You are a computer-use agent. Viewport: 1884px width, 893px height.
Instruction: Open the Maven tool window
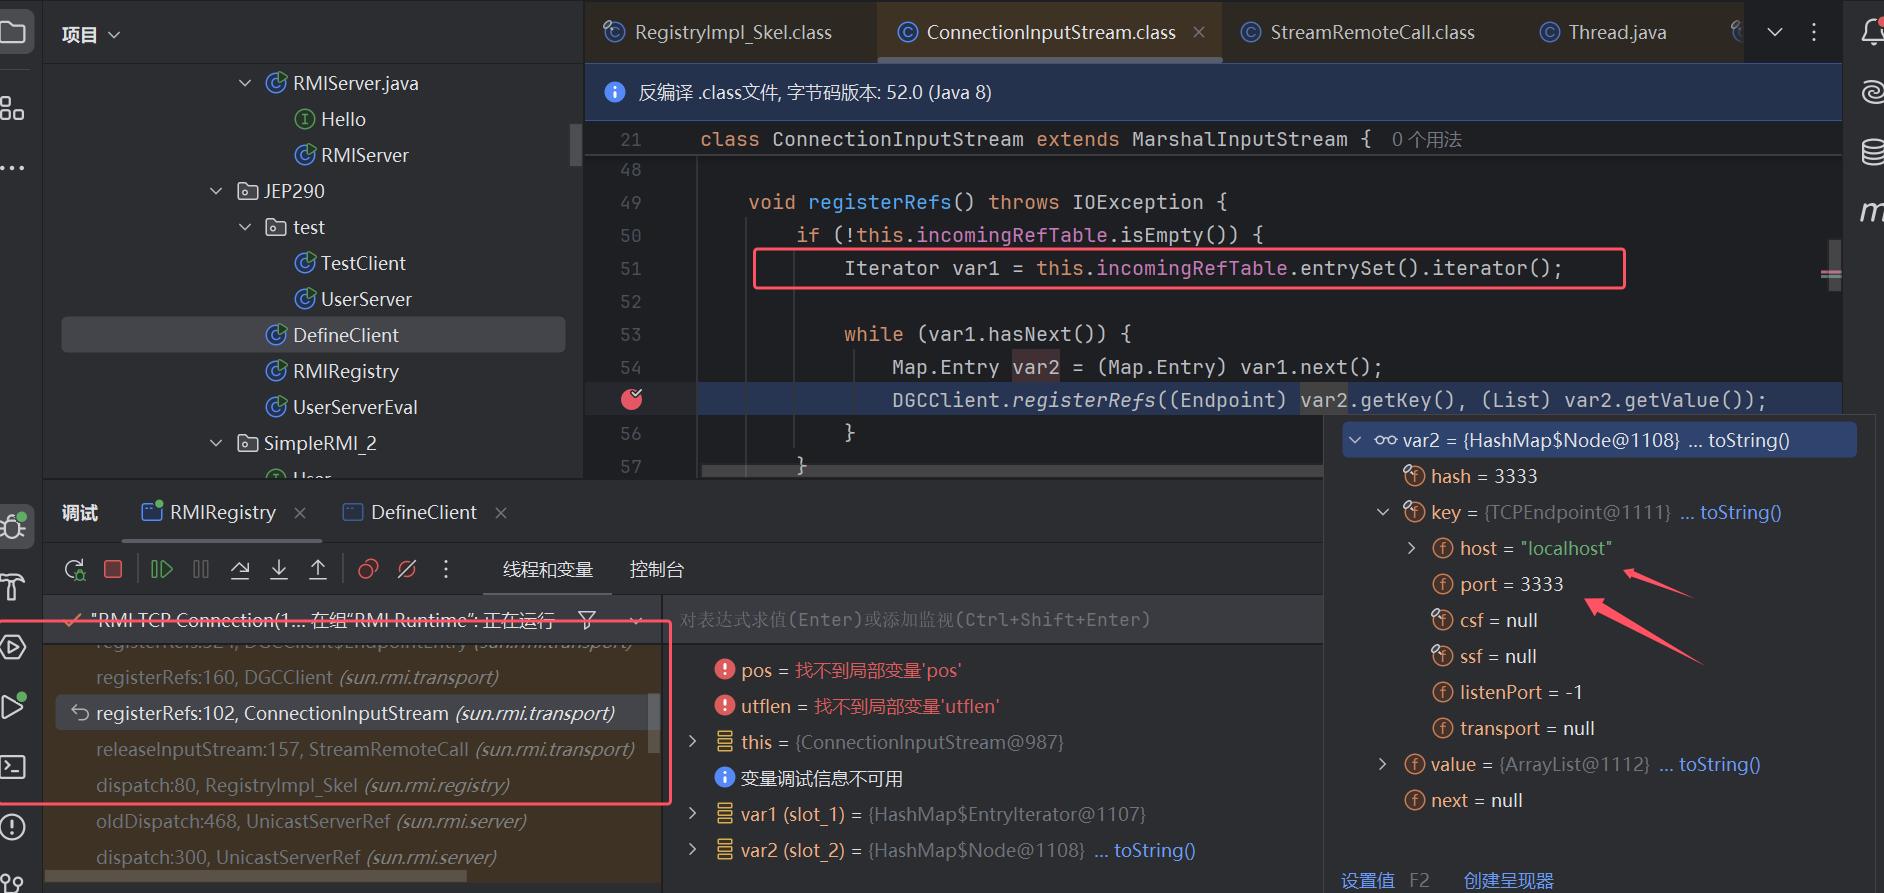coord(1872,211)
